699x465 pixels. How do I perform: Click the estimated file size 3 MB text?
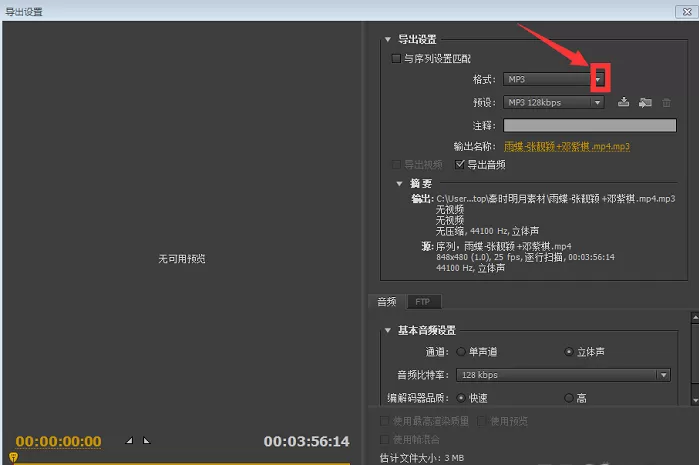click(x=422, y=458)
